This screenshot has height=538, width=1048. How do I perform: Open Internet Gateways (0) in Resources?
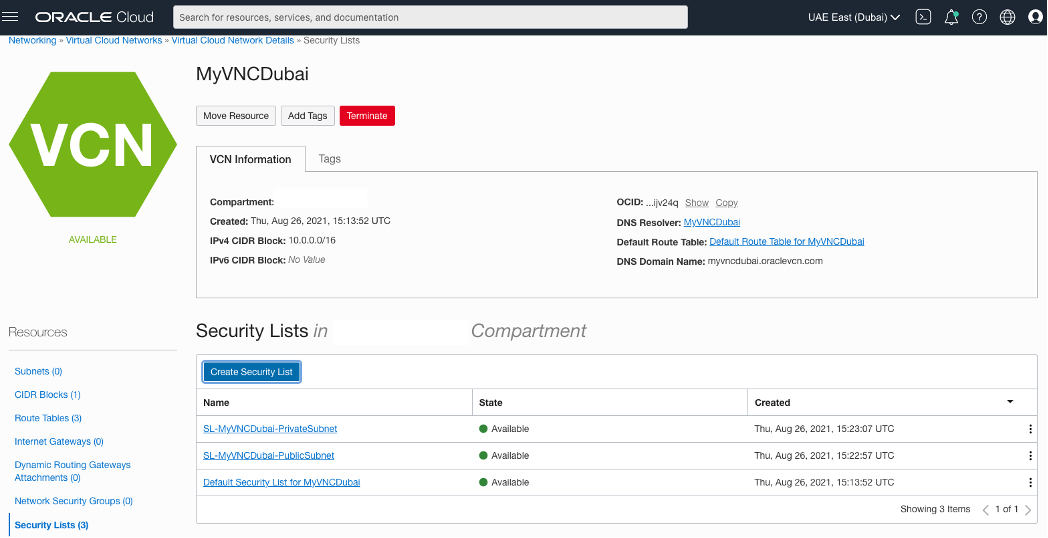point(59,442)
